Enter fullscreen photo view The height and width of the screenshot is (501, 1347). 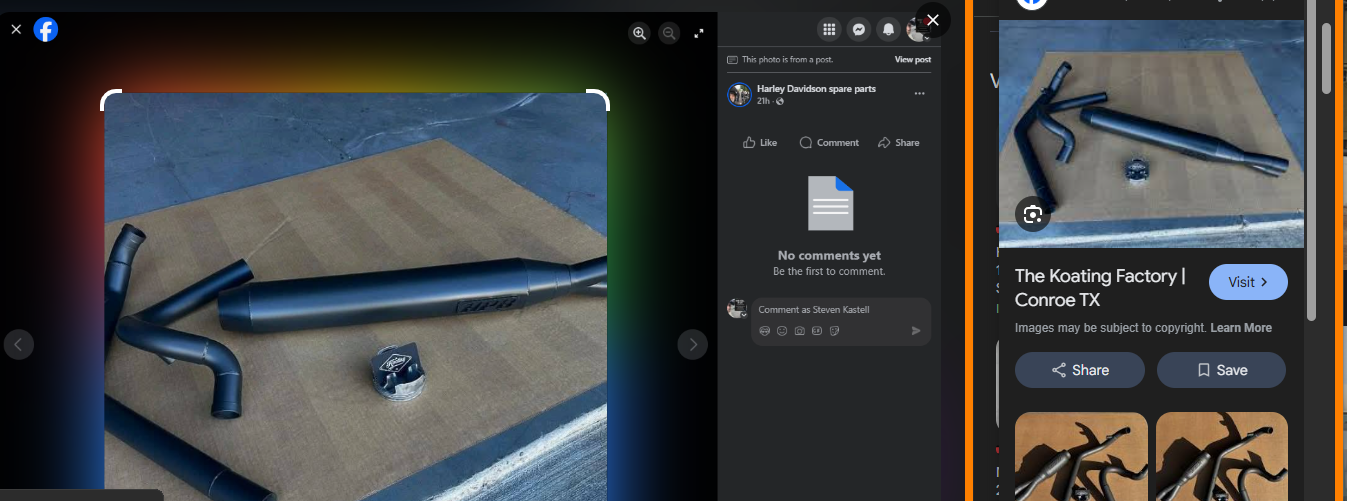pos(699,33)
